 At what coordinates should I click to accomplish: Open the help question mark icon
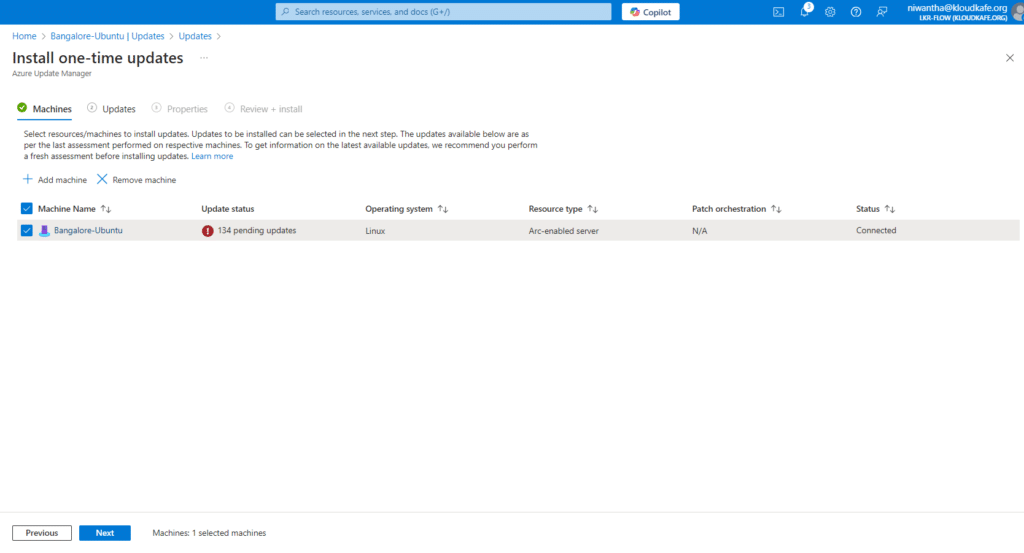(x=855, y=12)
